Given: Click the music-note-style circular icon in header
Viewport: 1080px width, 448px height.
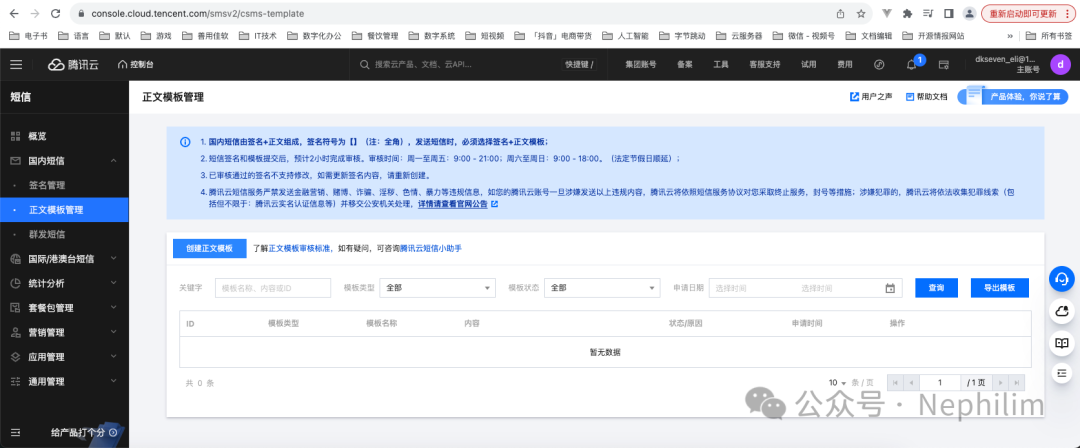Looking at the screenshot, I should pyautogui.click(x=879, y=65).
